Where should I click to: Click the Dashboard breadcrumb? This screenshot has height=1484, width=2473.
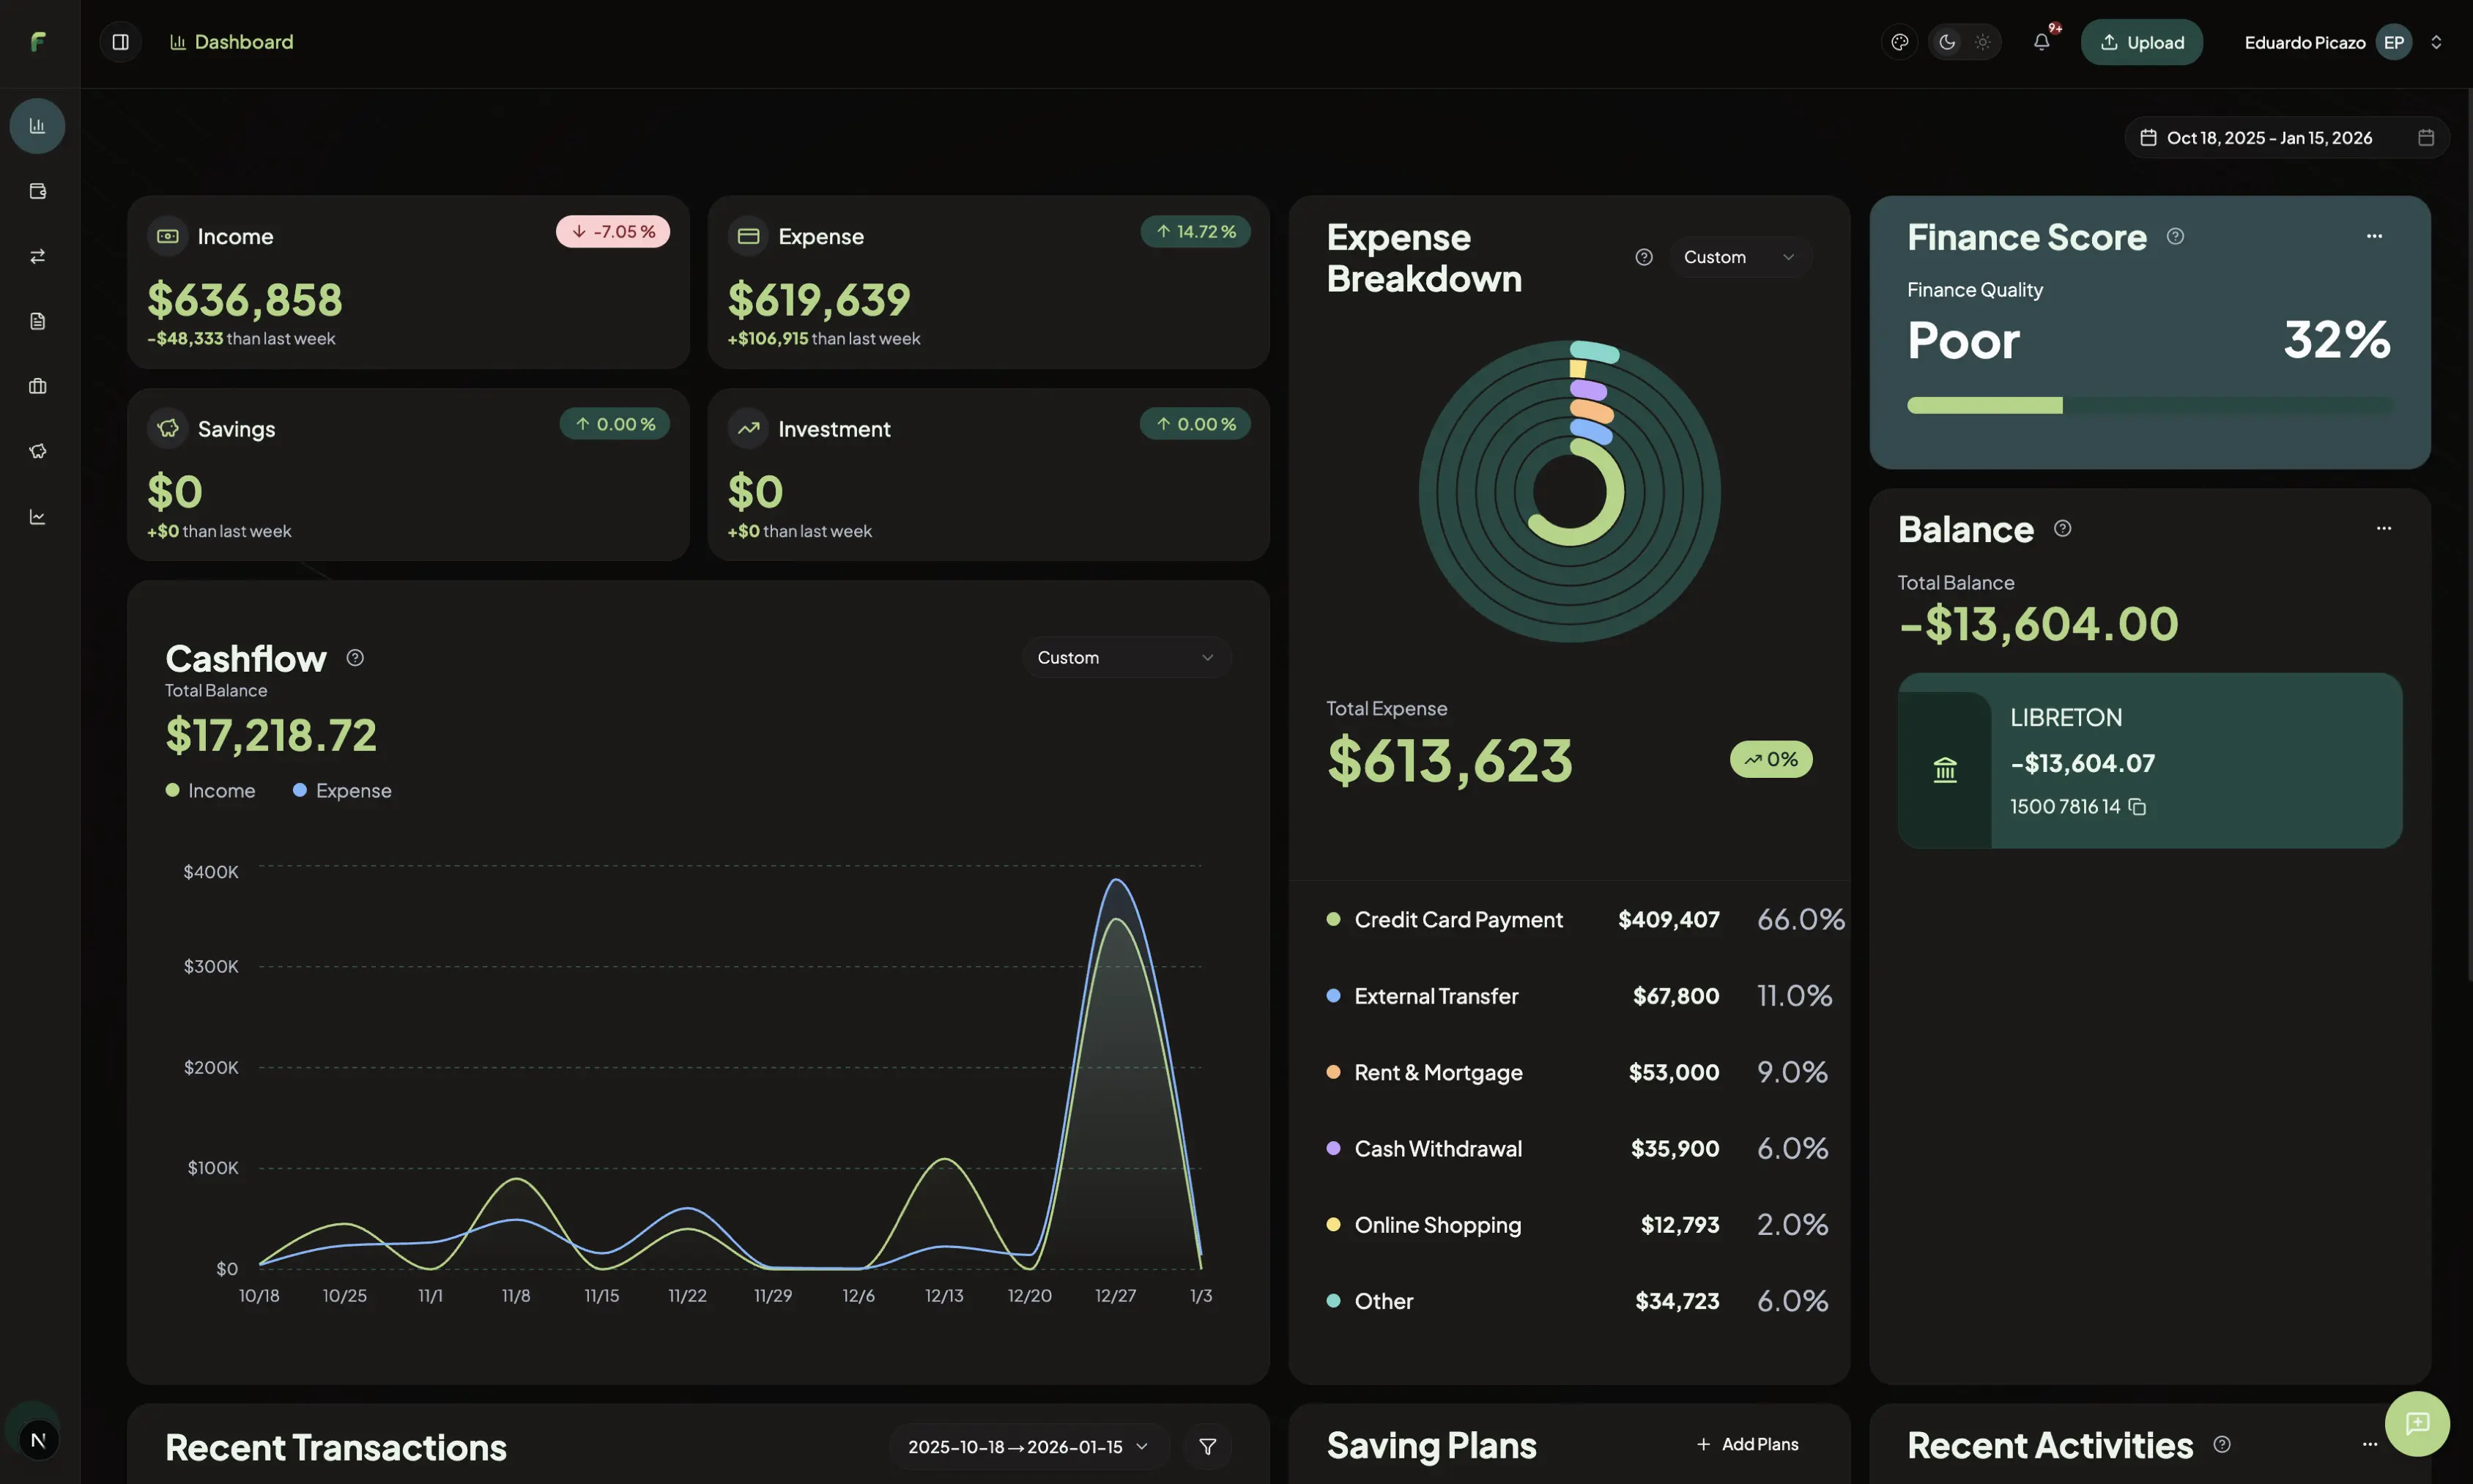click(x=232, y=42)
